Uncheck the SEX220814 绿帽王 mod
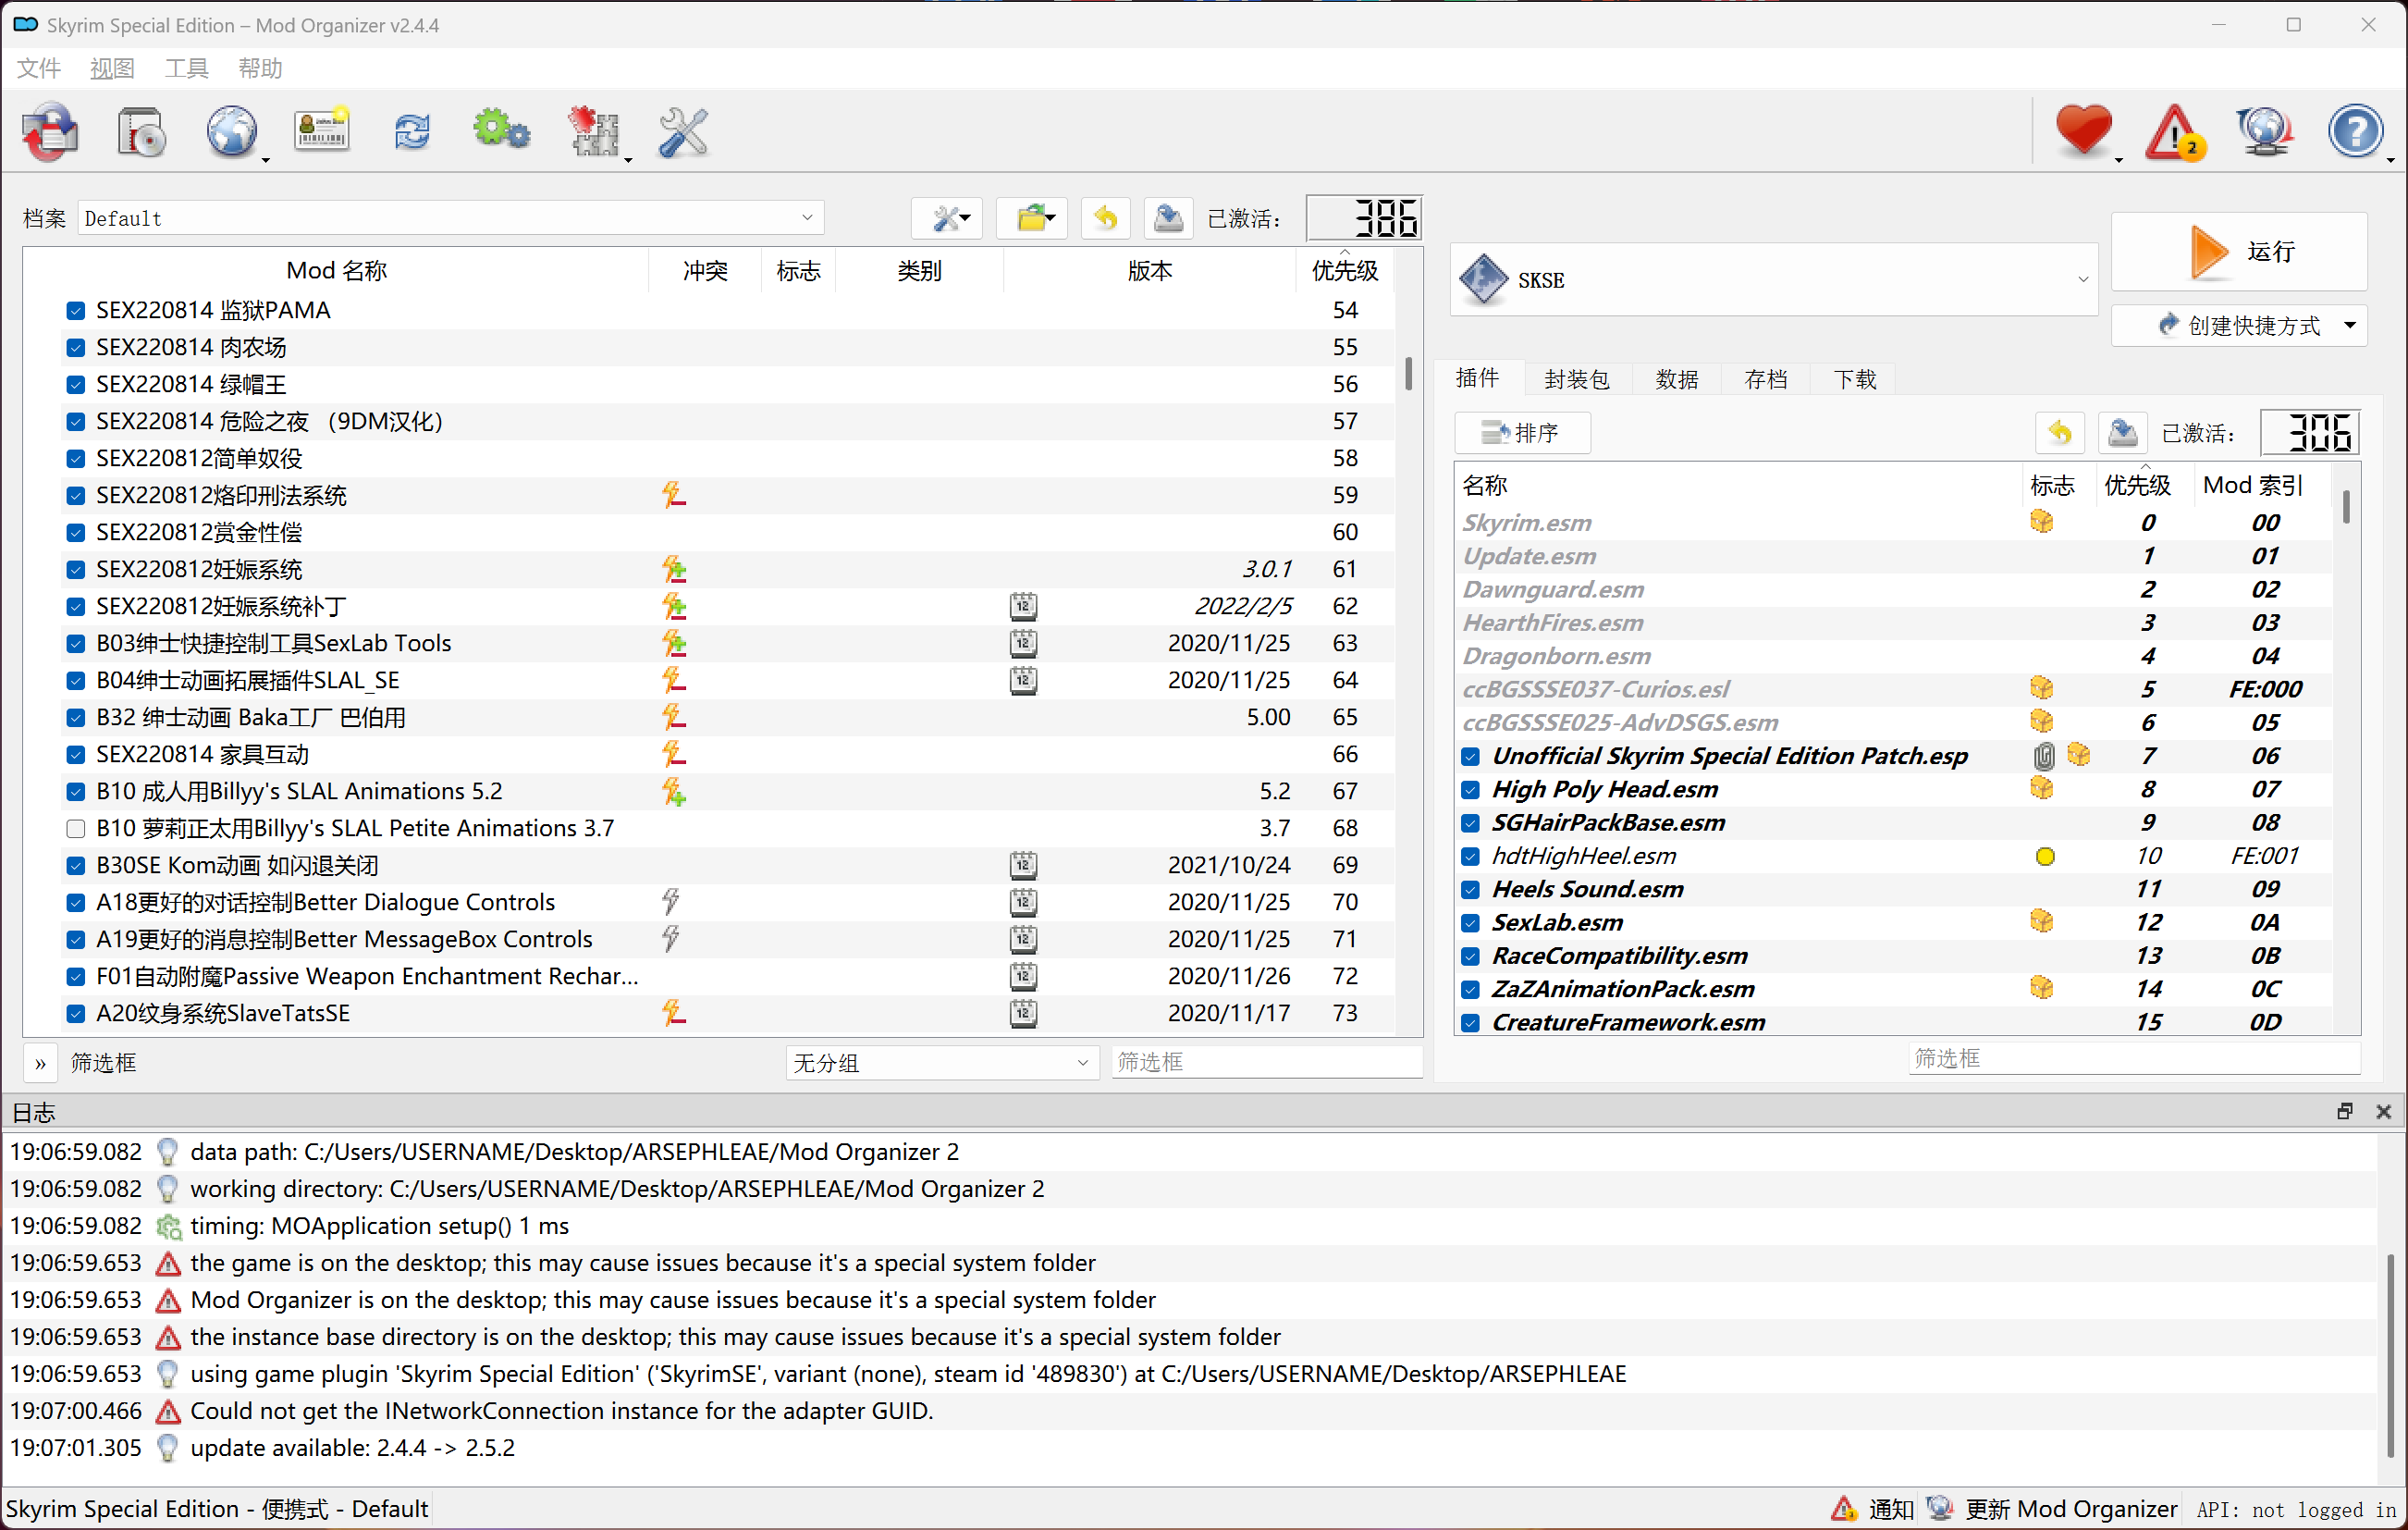 pos(75,385)
